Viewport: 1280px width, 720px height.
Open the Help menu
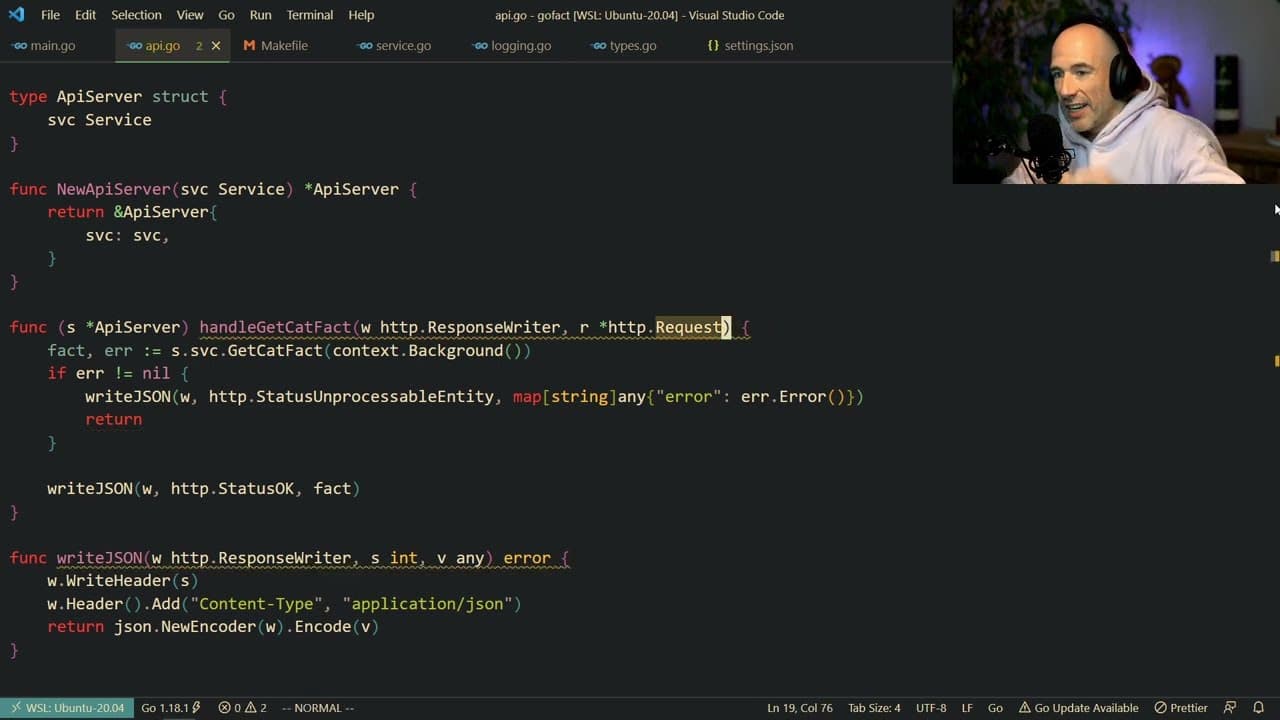[x=361, y=15]
